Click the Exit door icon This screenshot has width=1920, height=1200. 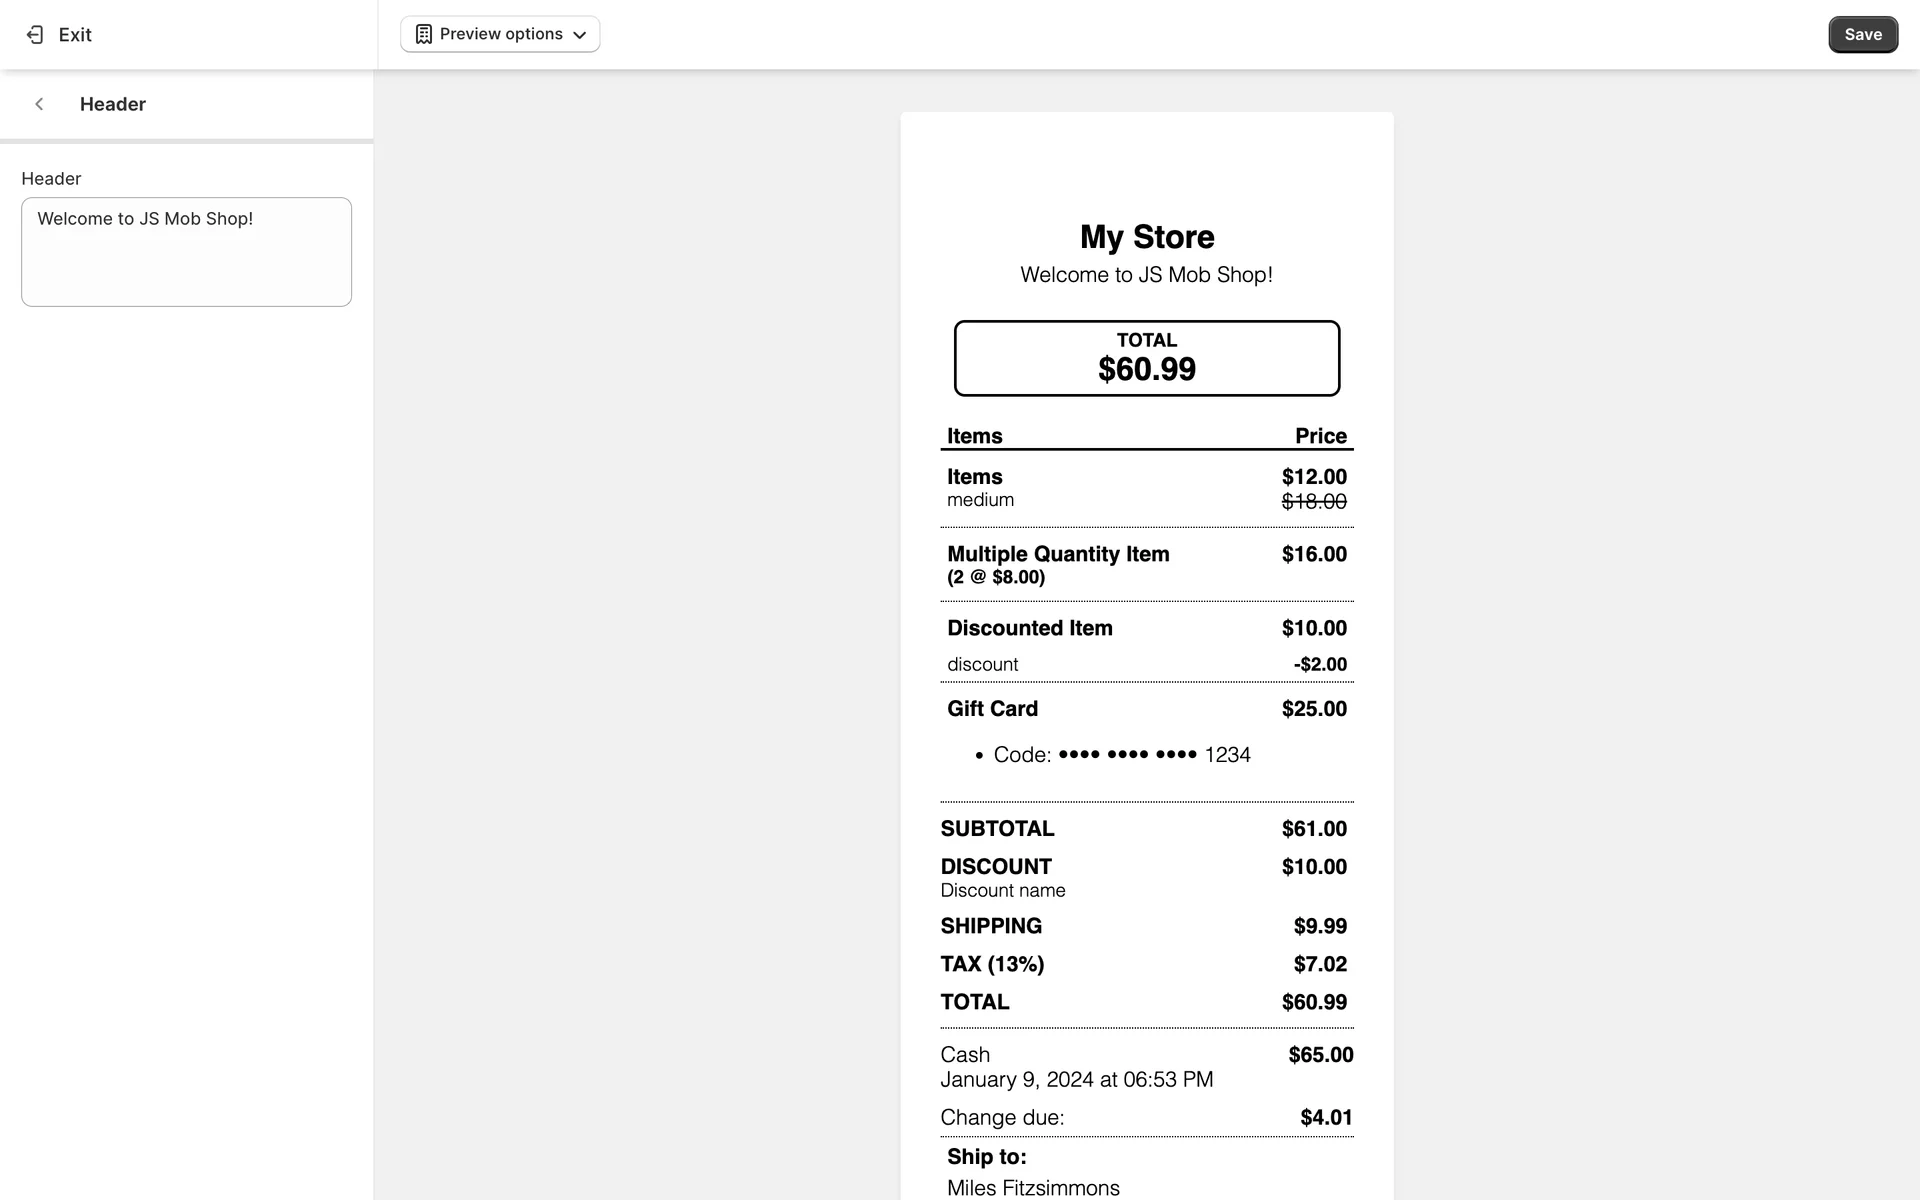tap(35, 35)
